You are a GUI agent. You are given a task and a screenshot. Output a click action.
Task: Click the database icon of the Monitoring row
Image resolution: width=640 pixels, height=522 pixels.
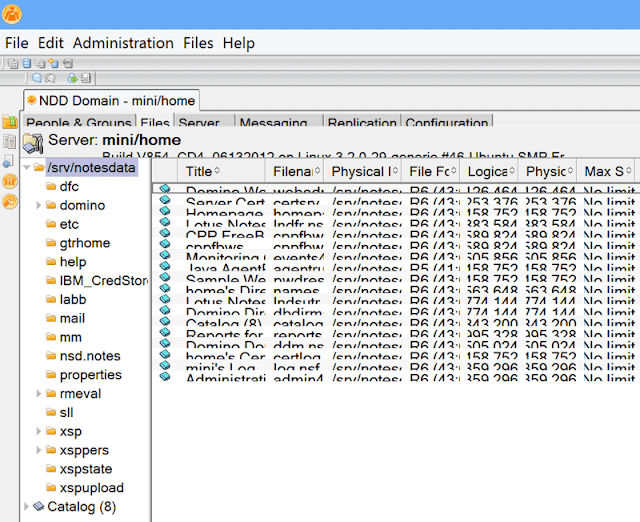[x=164, y=255]
